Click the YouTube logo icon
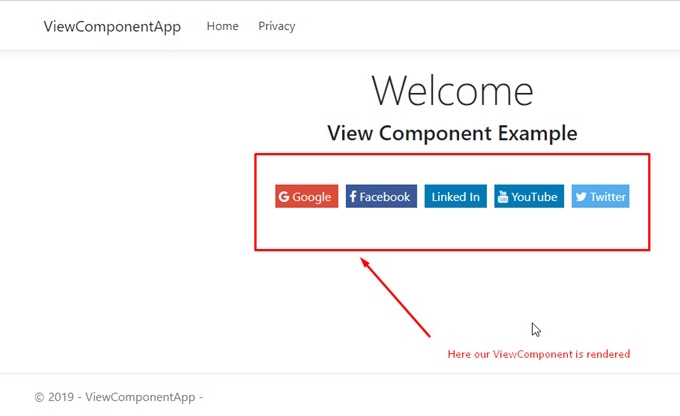 point(502,197)
